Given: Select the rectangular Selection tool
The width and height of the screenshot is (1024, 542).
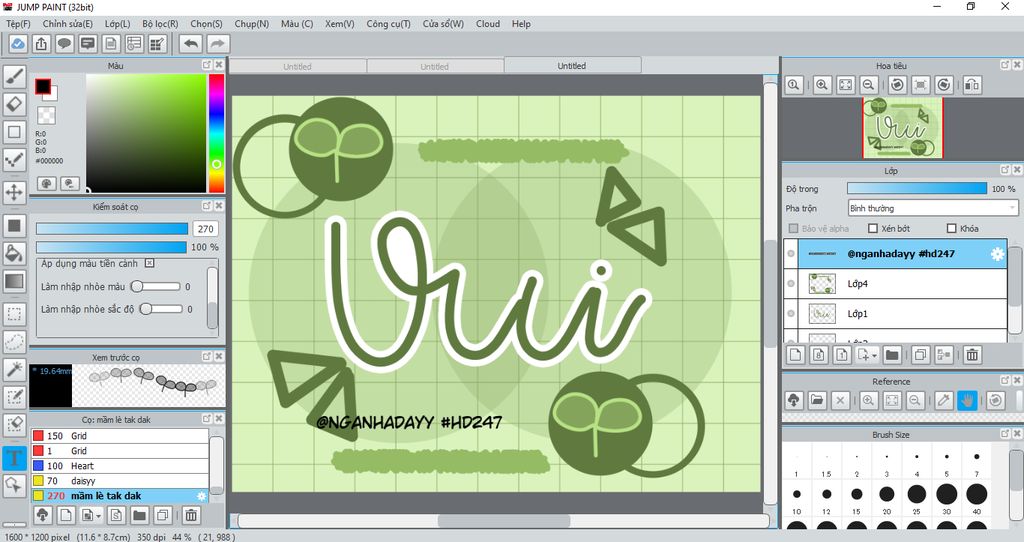Looking at the screenshot, I should 14,313.
